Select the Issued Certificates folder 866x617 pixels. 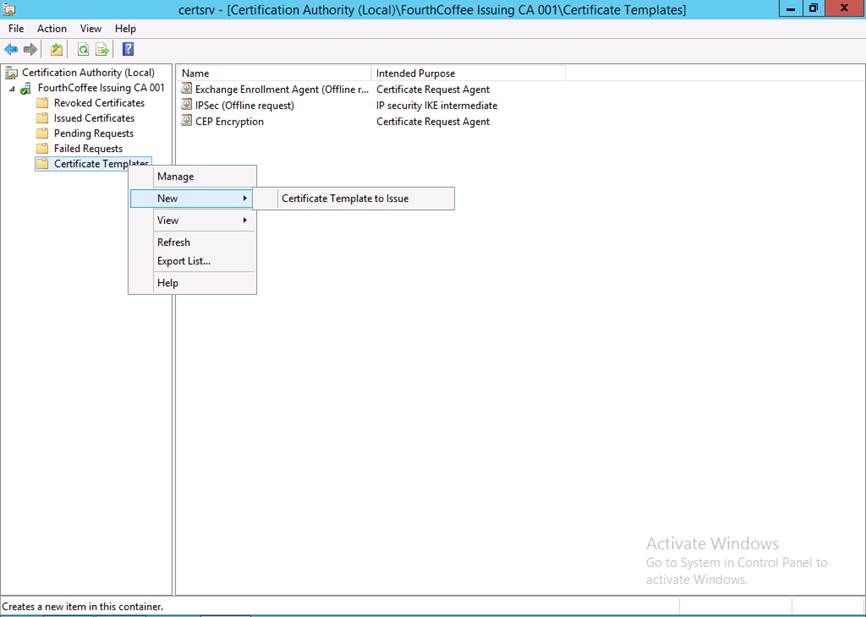click(93, 118)
